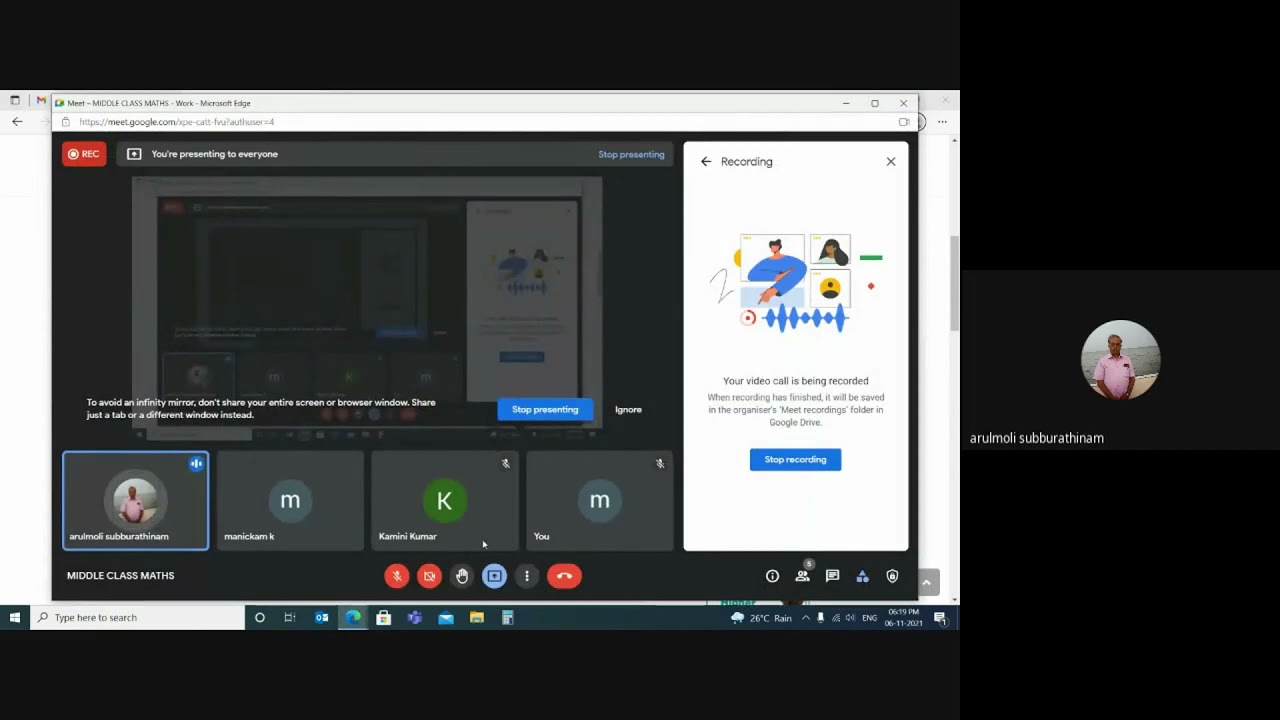
Task: Open Mail app from taskbar
Action: pos(446,618)
